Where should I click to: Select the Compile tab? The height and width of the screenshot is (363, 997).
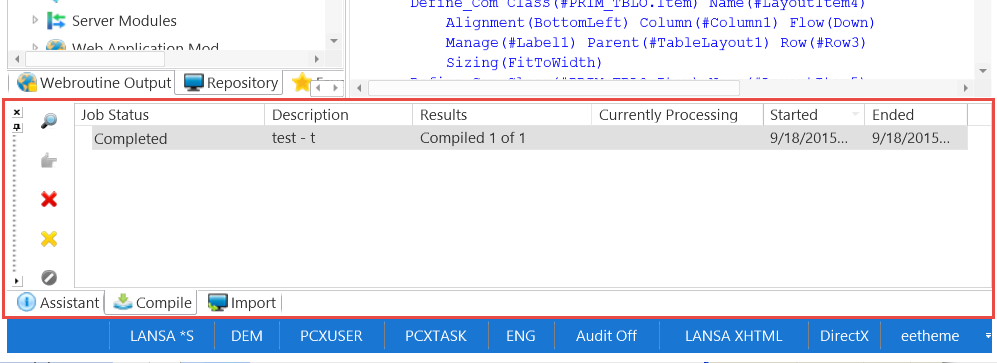[x=152, y=303]
